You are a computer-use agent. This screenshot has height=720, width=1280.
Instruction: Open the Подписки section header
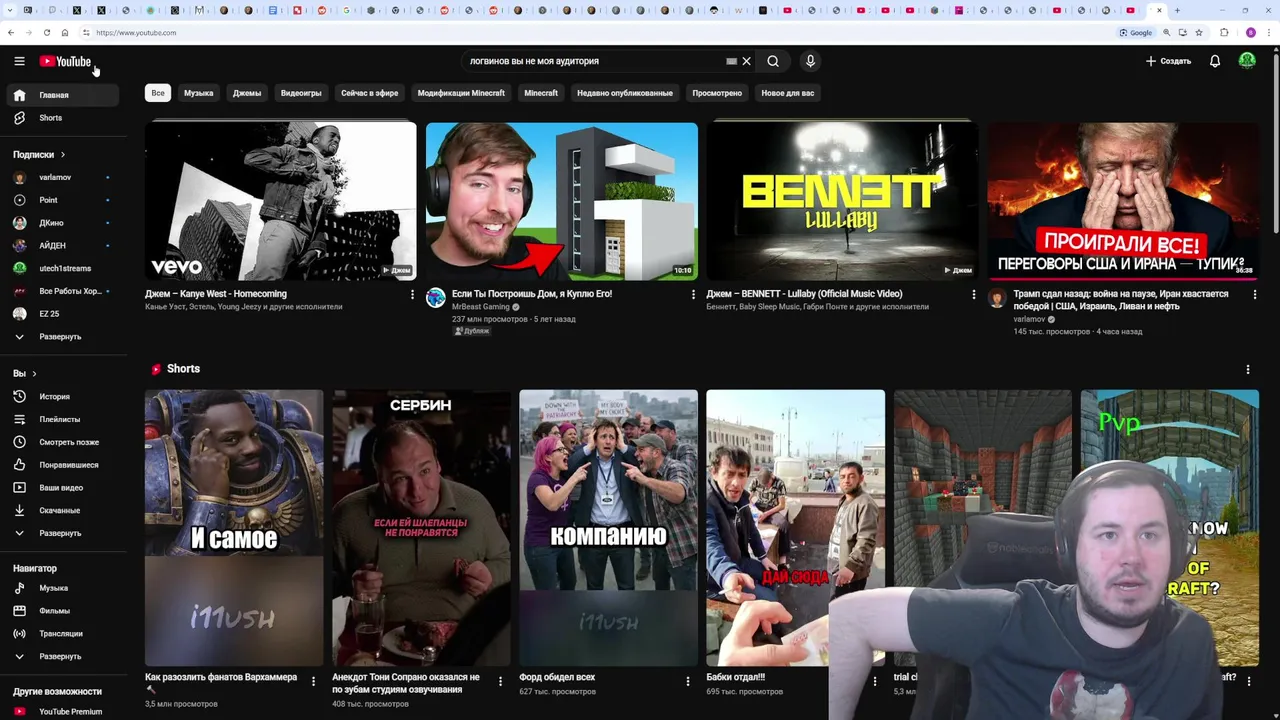tap(39, 155)
